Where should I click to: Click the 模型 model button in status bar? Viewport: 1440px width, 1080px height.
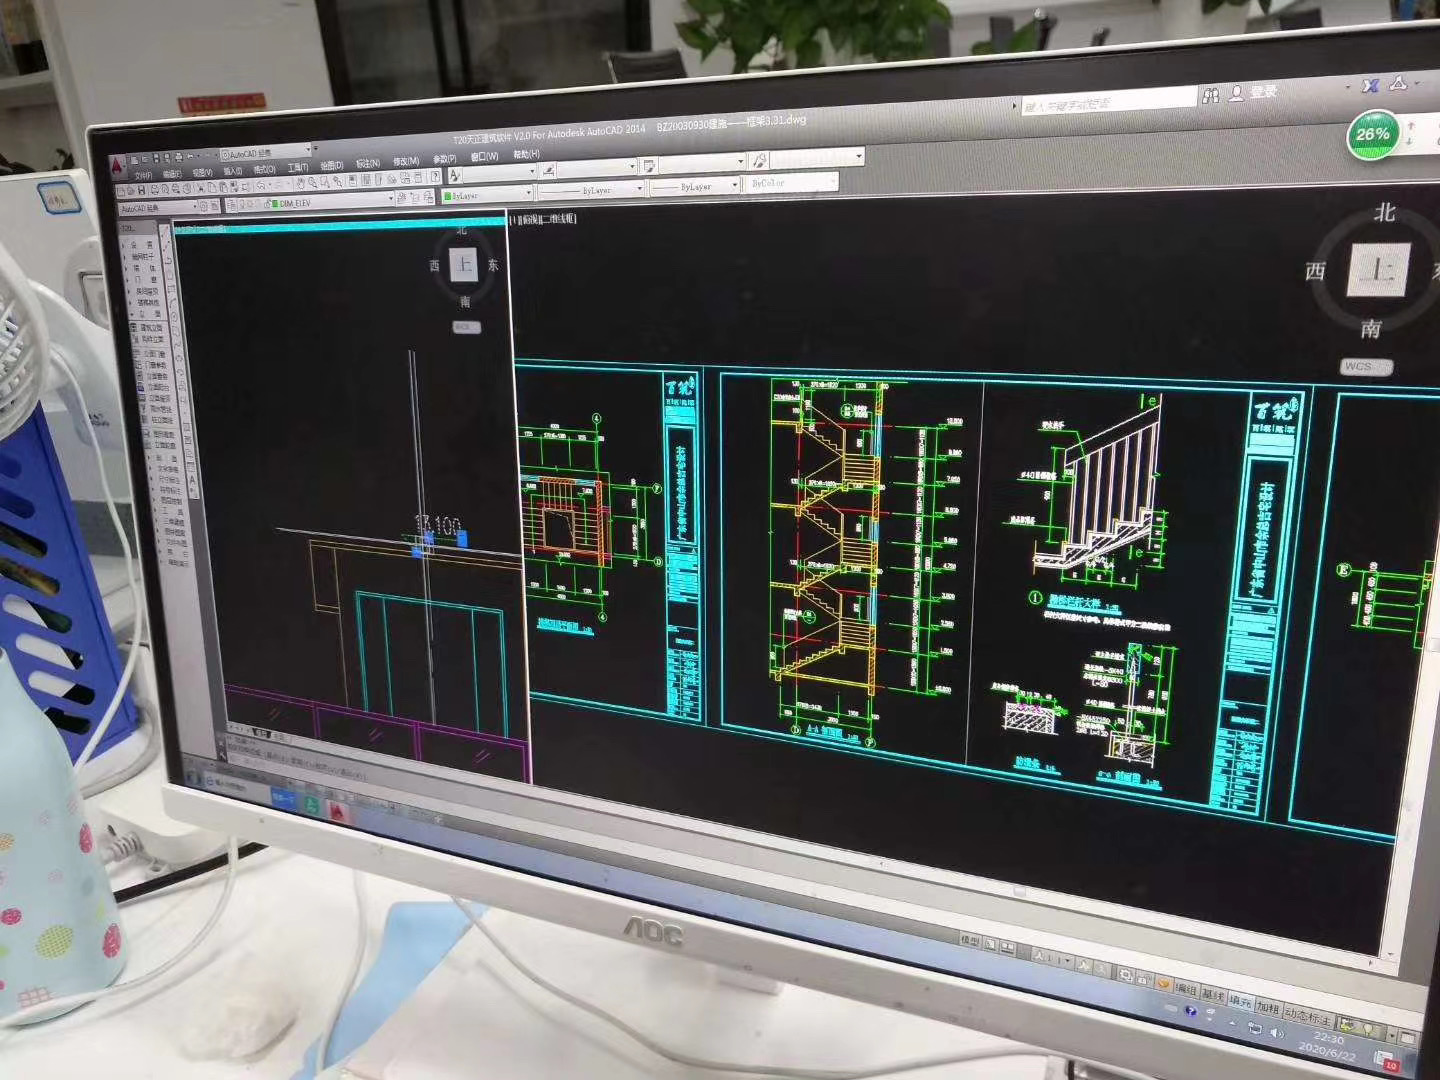pyautogui.click(x=969, y=940)
